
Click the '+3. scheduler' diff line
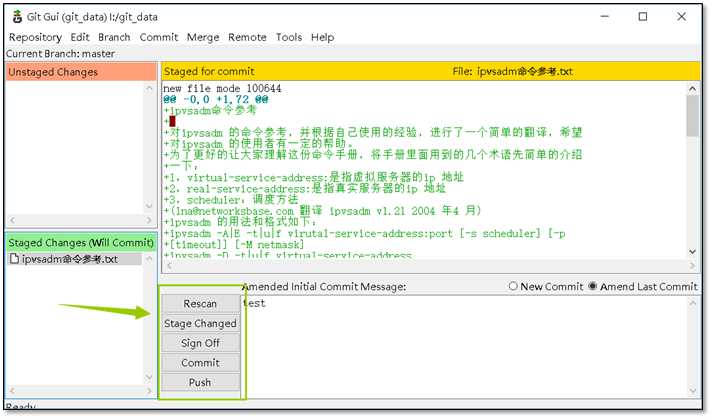click(x=231, y=200)
